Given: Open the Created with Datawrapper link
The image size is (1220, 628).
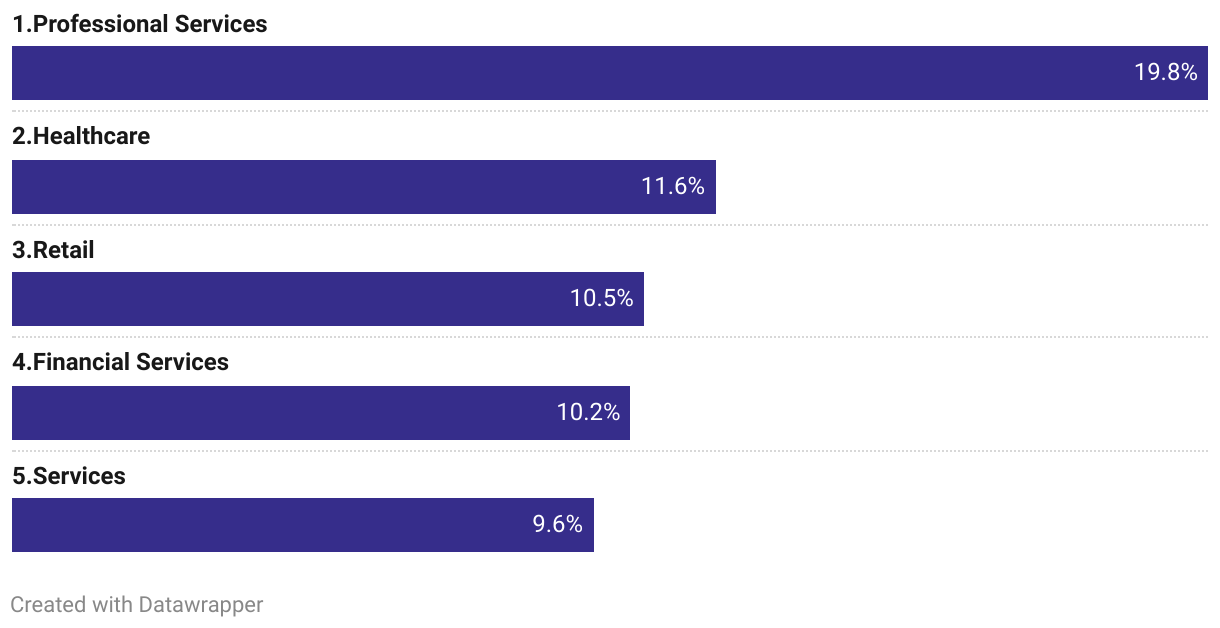Looking at the screenshot, I should coord(137,604).
